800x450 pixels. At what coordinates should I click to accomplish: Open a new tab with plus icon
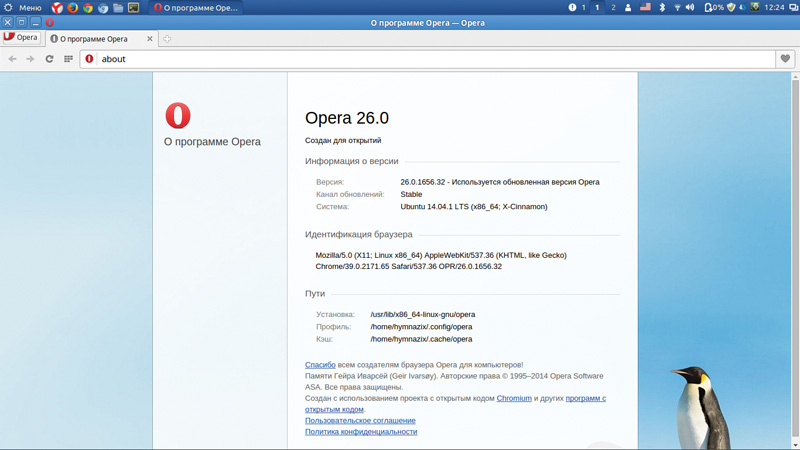167,39
